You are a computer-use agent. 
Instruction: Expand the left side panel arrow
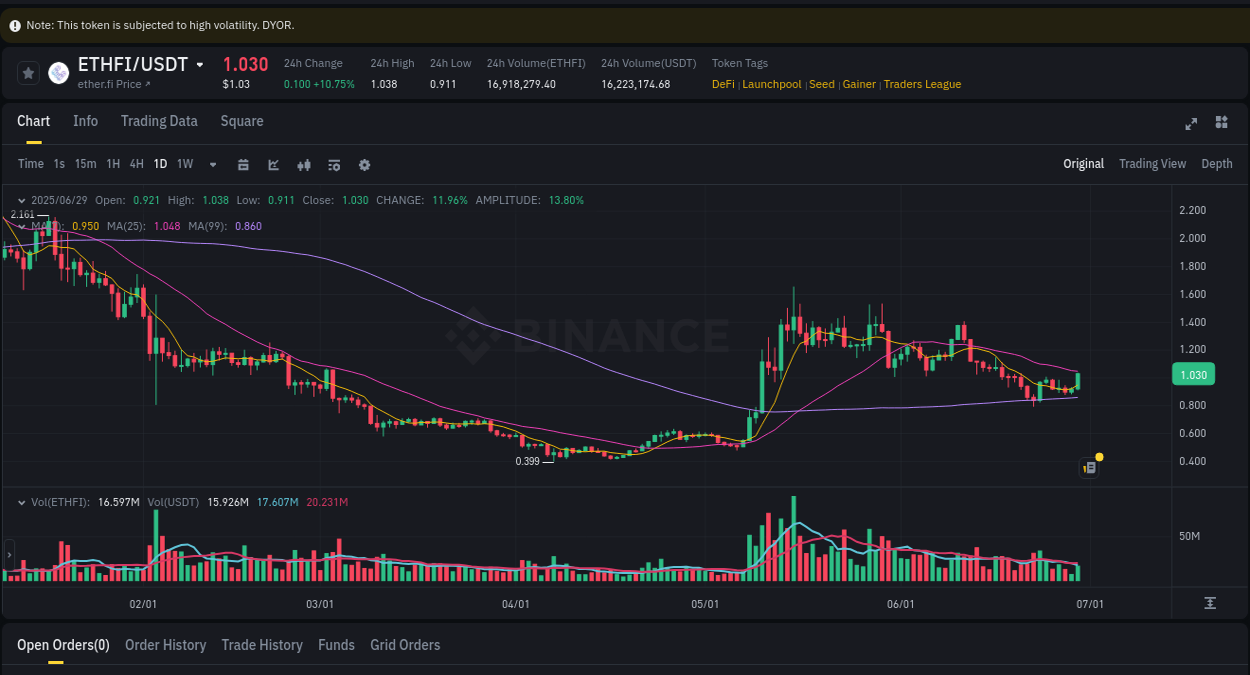click(x=9, y=553)
